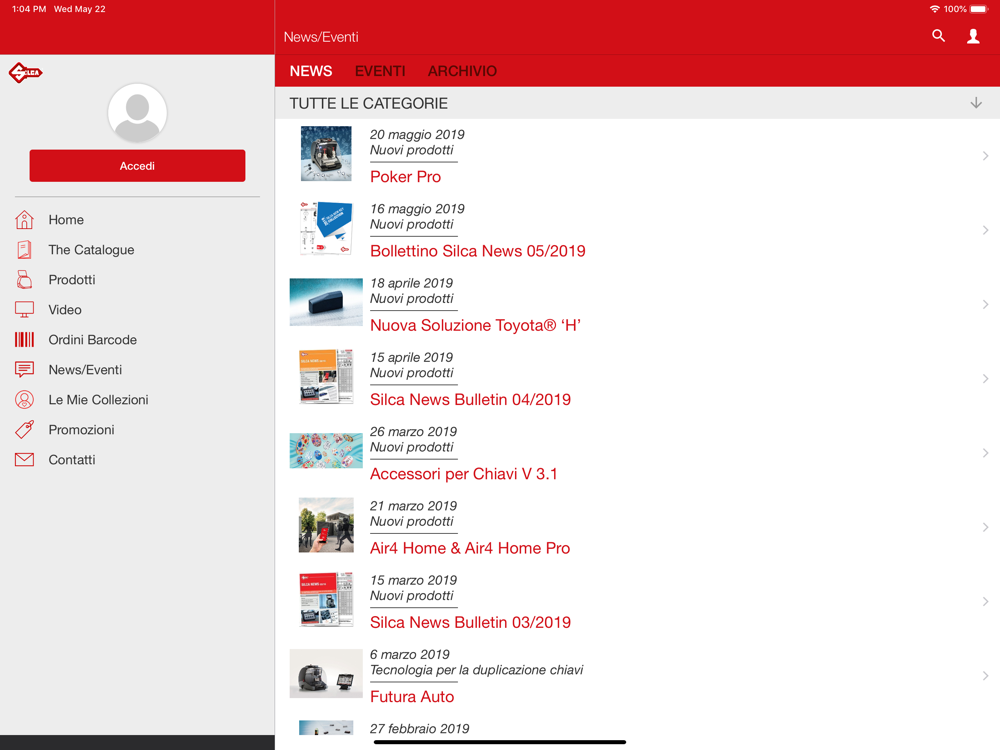Open the user profile icon in header
The height and width of the screenshot is (750, 1000).
coord(973,36)
